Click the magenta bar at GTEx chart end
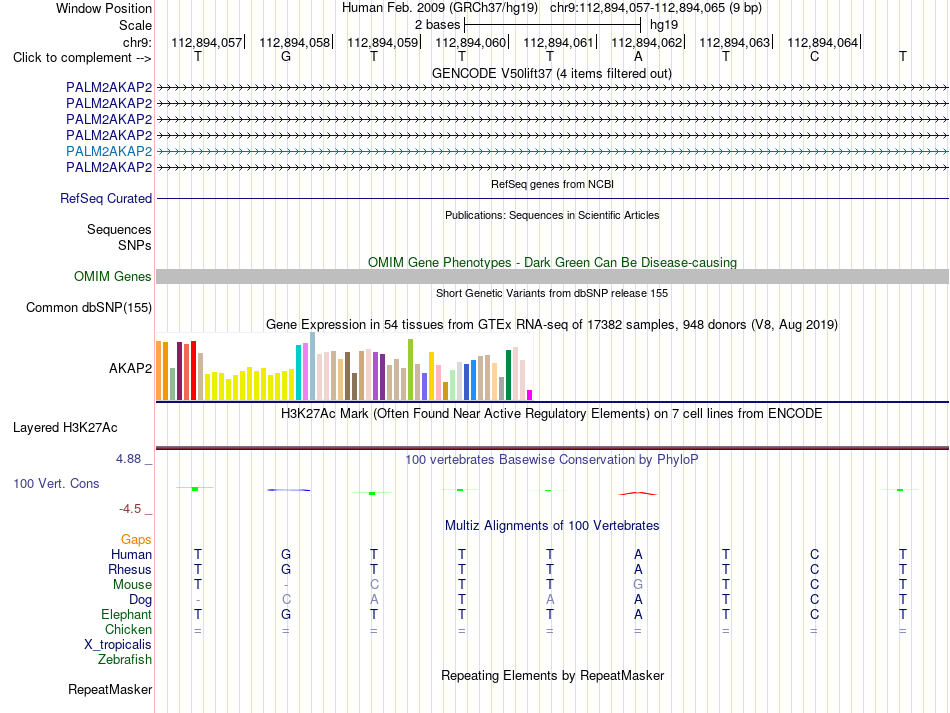Image resolution: width=950 pixels, height=713 pixels. tap(530, 395)
